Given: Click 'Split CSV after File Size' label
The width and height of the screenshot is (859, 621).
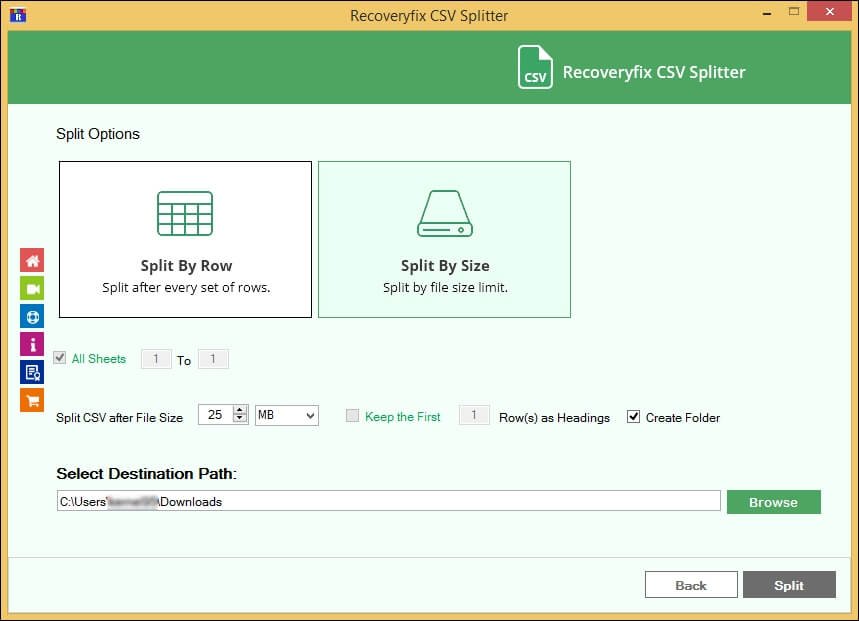Looking at the screenshot, I should click(119, 418).
